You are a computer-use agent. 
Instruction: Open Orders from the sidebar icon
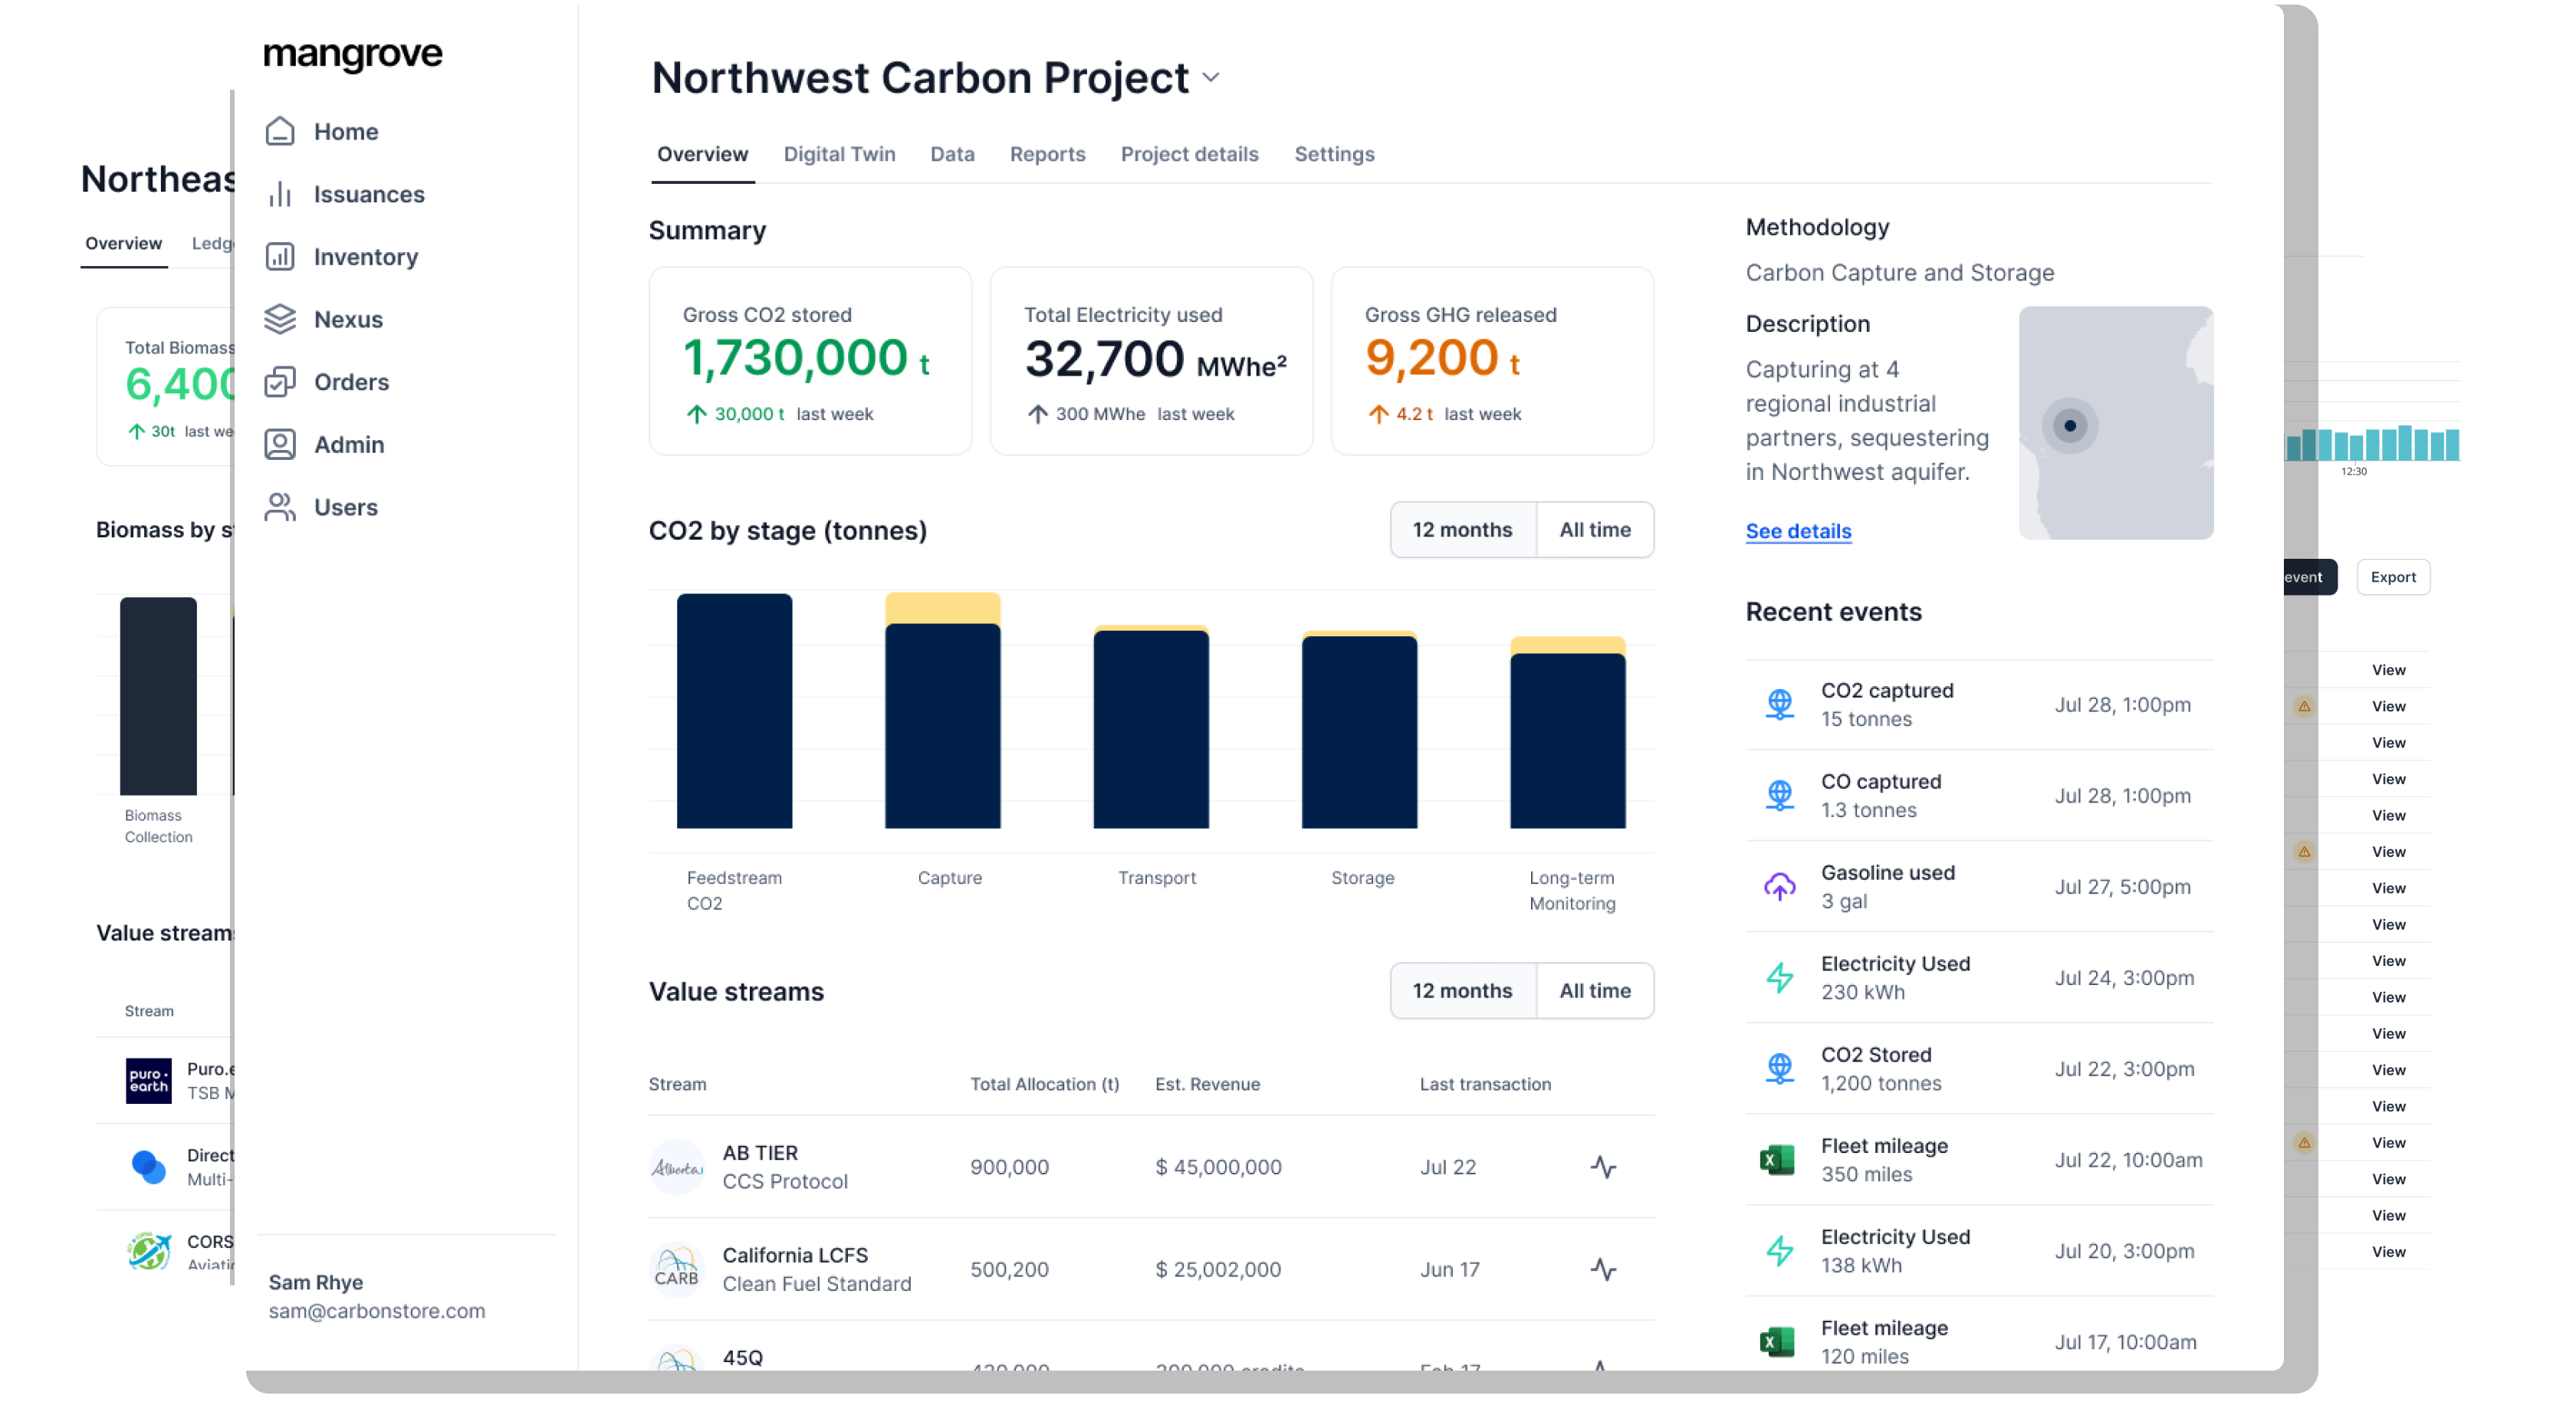click(280, 382)
